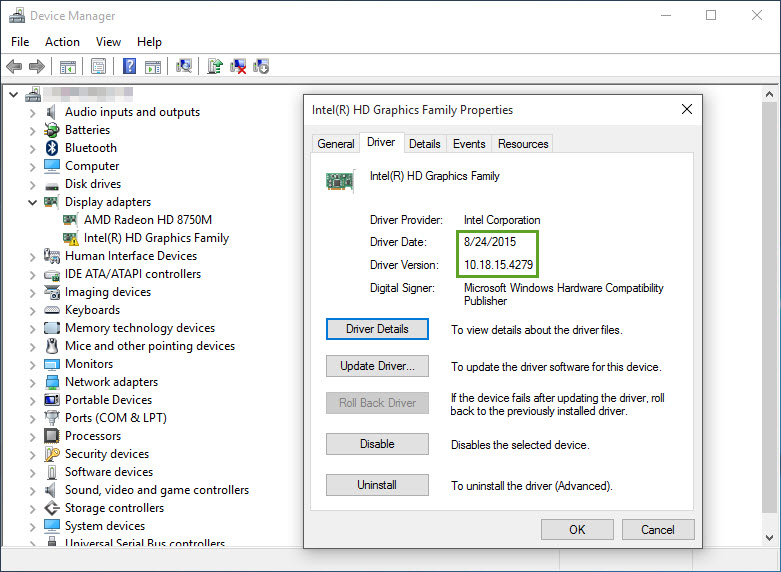This screenshot has height=572, width=781.
Task: Expand the Monitors node
Action: click(33, 364)
